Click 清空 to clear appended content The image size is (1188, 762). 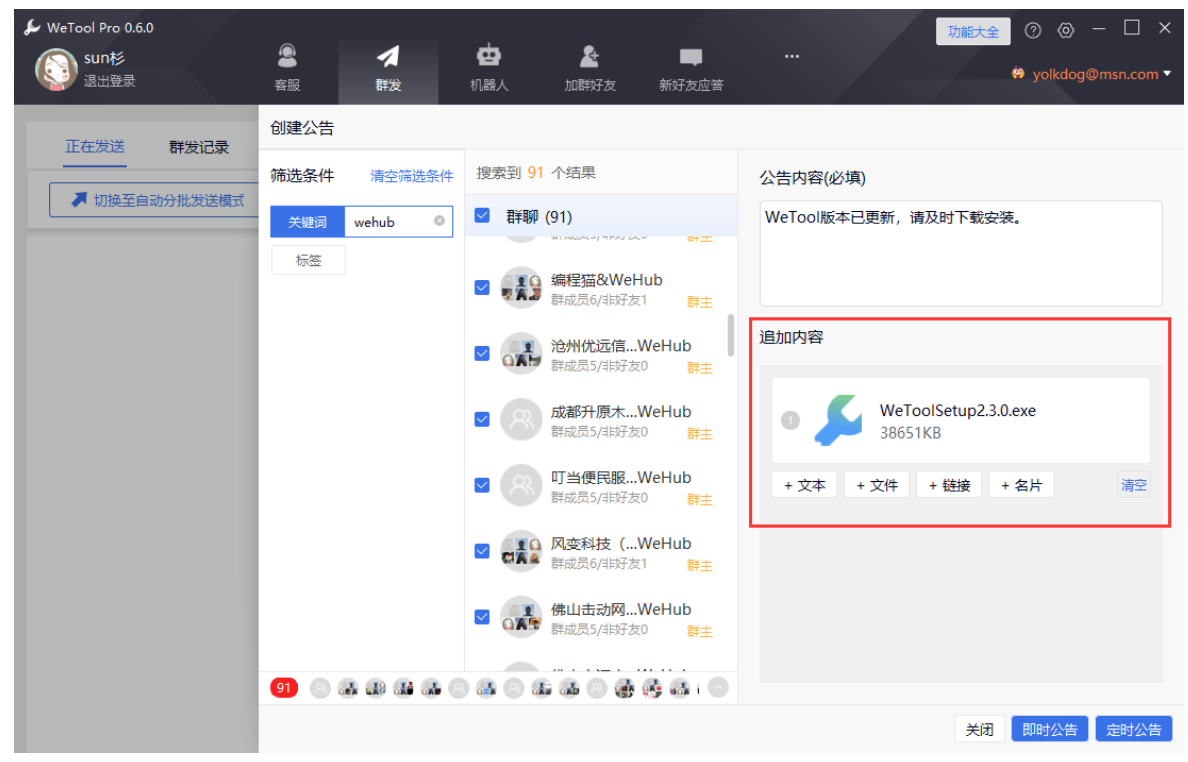click(1133, 486)
